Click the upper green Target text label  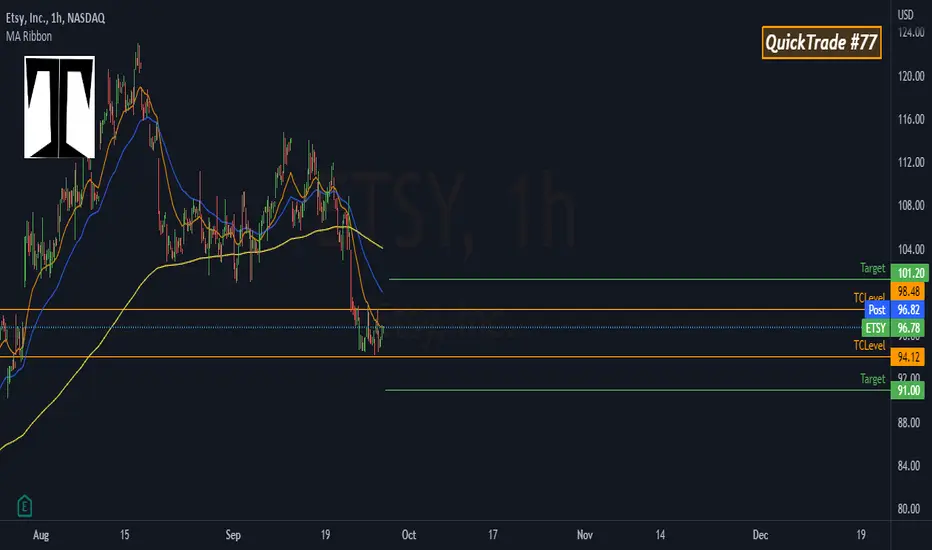pos(873,268)
